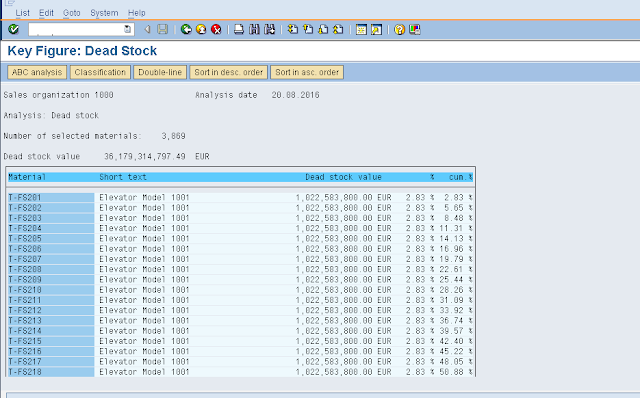Click the yellow Exit icon
The width and height of the screenshot is (640, 398).
point(201,29)
